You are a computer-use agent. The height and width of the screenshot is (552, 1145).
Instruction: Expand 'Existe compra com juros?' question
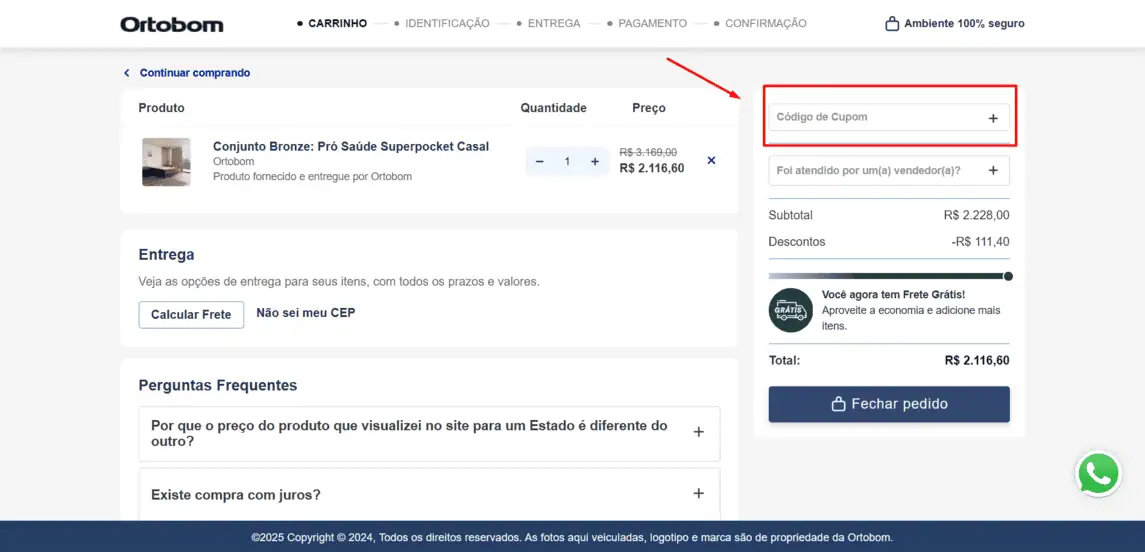tap(429, 494)
